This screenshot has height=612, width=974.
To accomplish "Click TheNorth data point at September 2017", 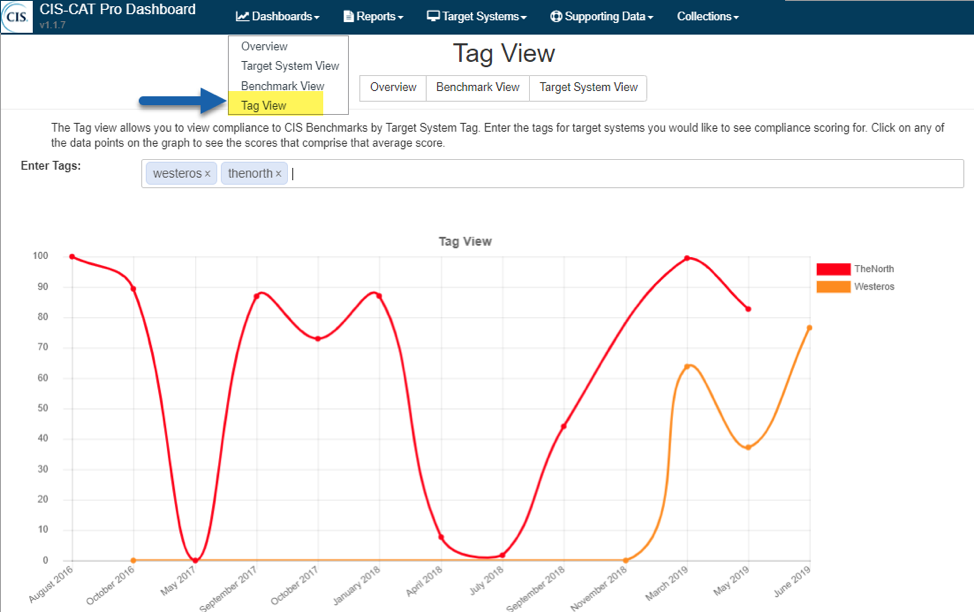I will (x=257, y=296).
